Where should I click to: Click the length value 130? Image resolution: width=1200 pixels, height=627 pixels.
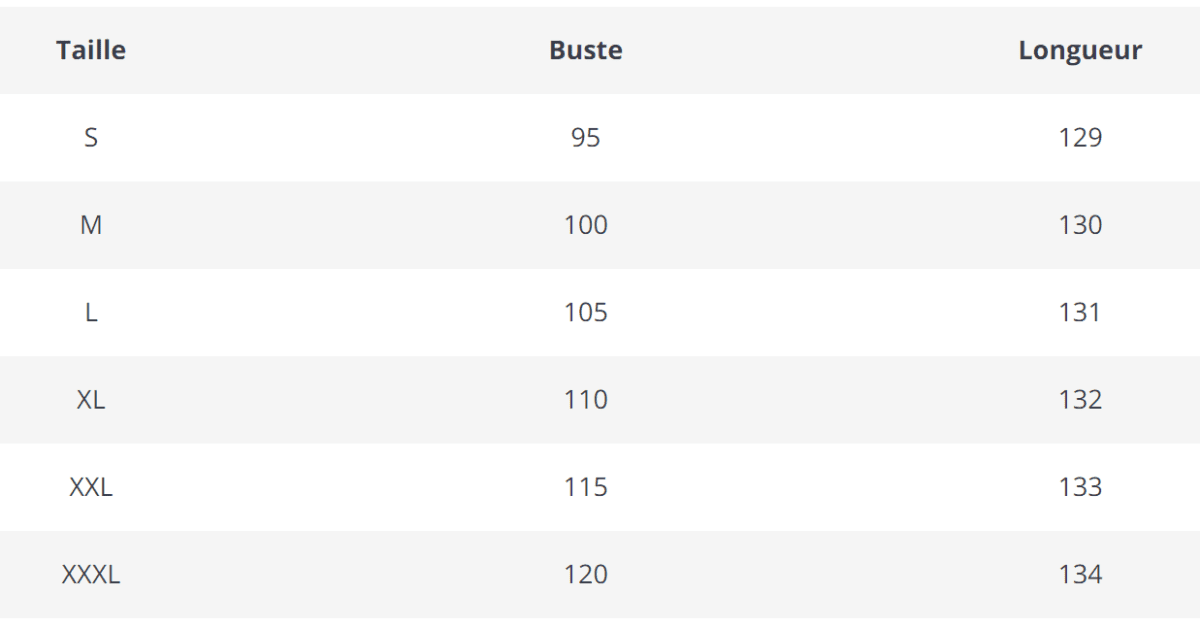pyautogui.click(x=1080, y=225)
